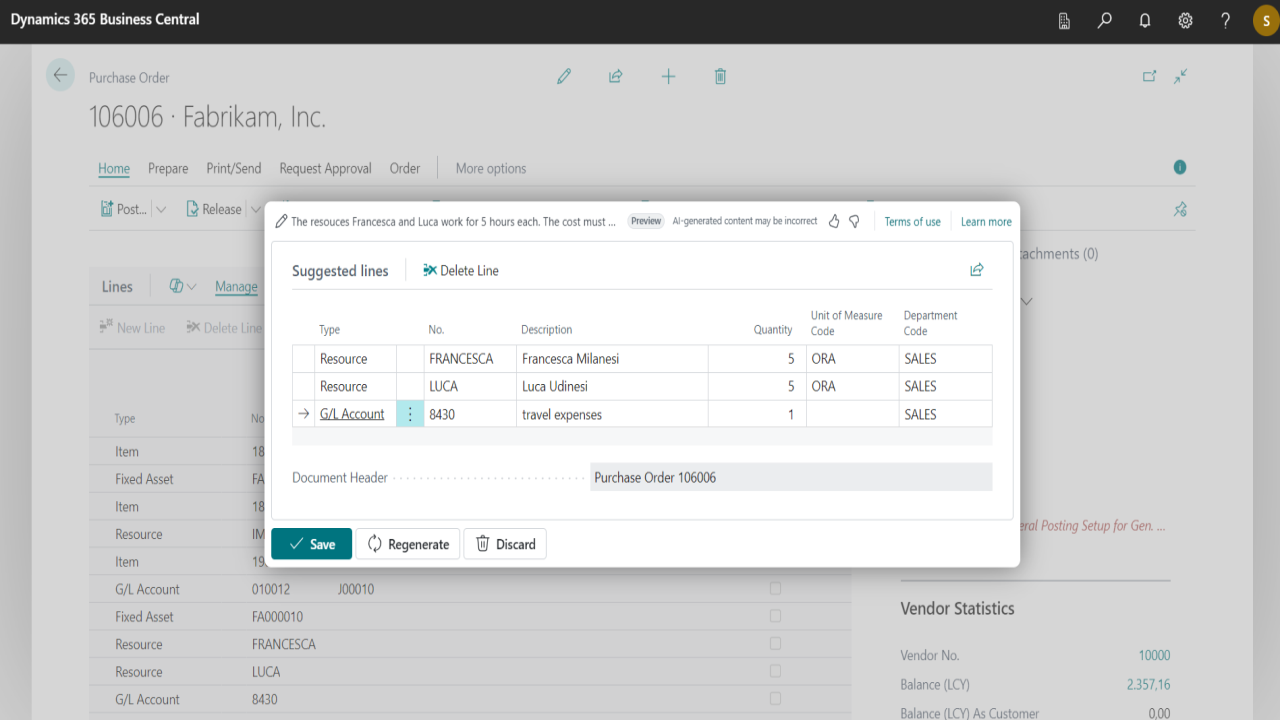Click Vendor No. value 10000

[x=1154, y=655]
